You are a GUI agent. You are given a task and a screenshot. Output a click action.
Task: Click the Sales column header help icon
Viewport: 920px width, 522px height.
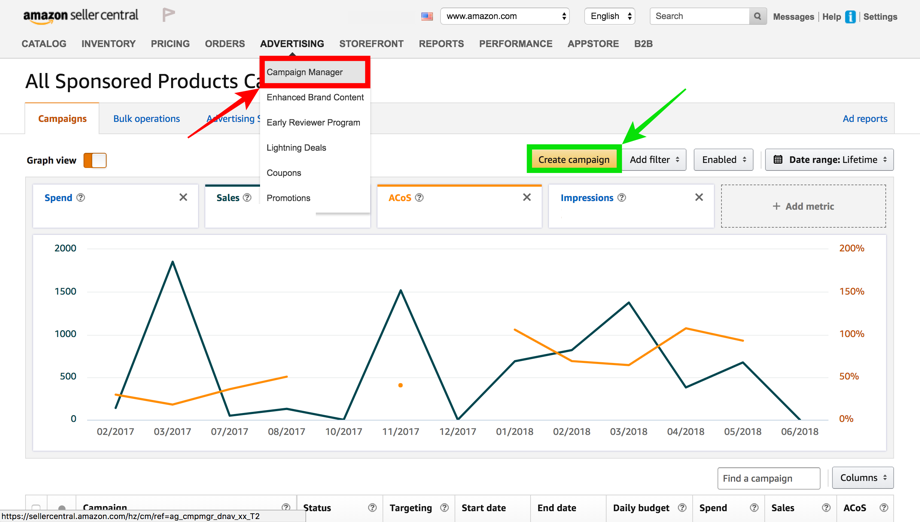coord(826,508)
